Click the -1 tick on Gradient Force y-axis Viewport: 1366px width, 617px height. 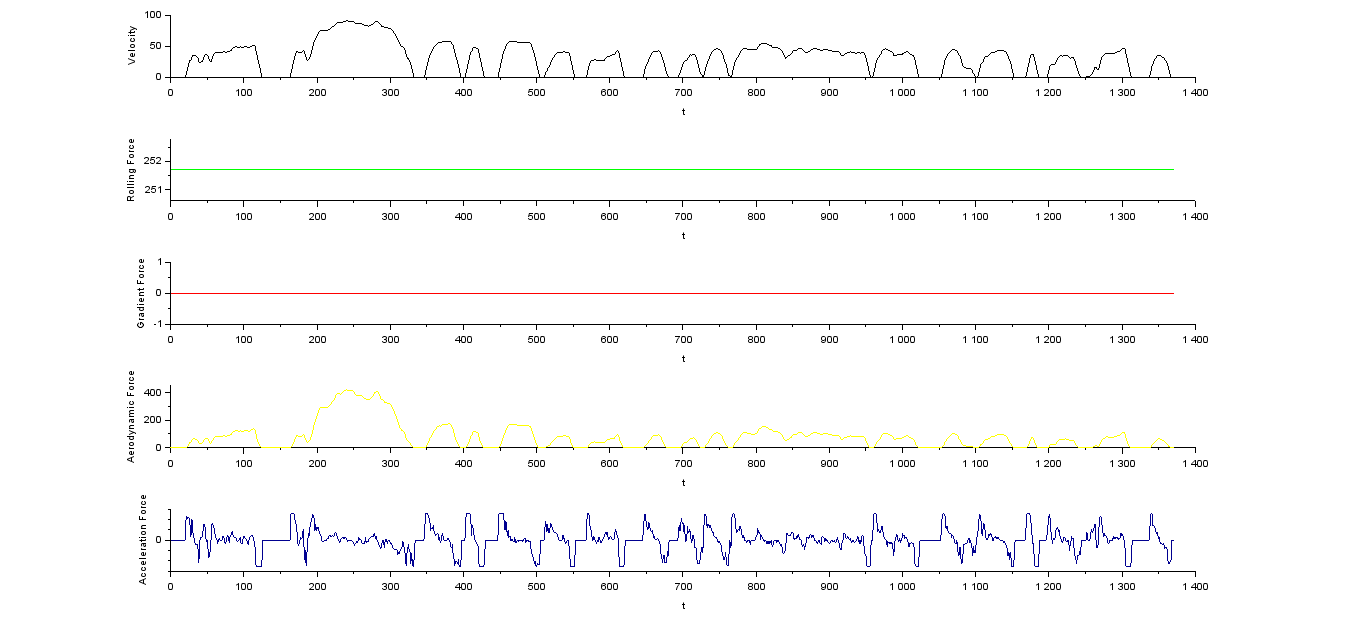pos(158,324)
